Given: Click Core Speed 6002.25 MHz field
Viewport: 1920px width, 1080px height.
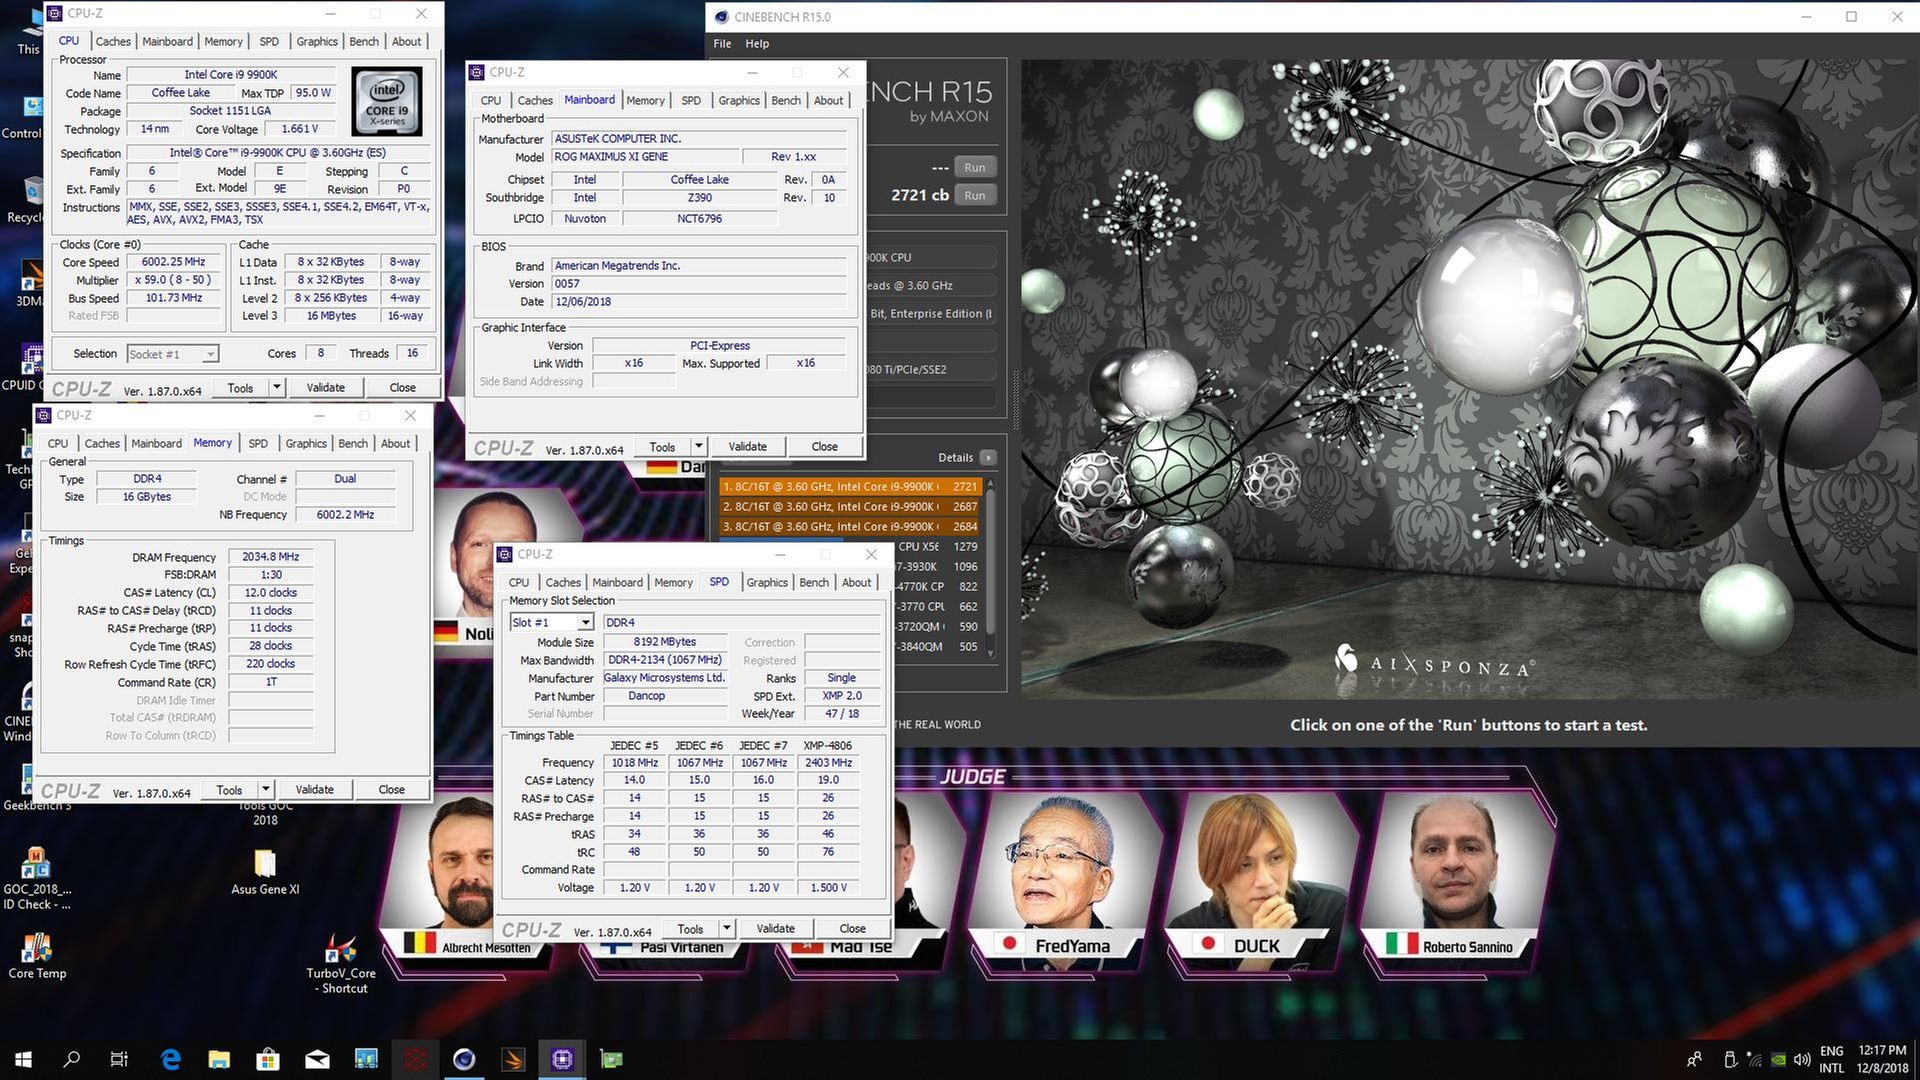Looking at the screenshot, I should point(173,262).
